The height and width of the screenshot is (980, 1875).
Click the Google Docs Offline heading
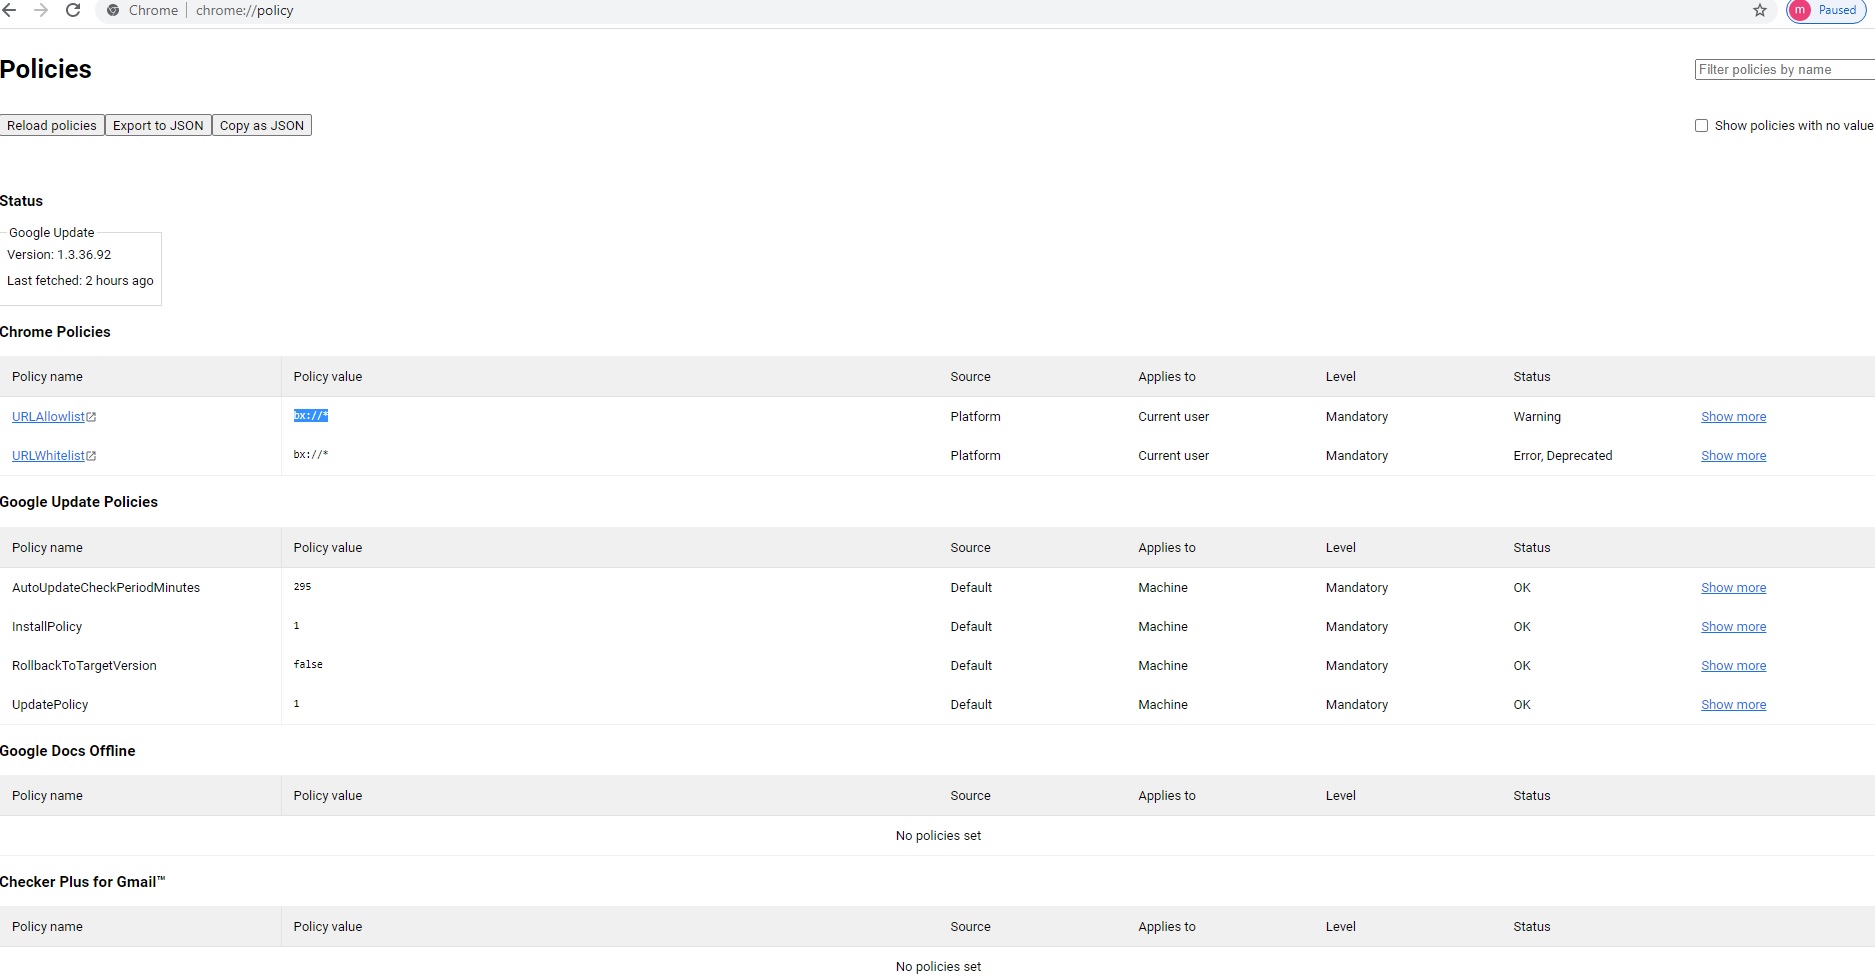tap(67, 751)
